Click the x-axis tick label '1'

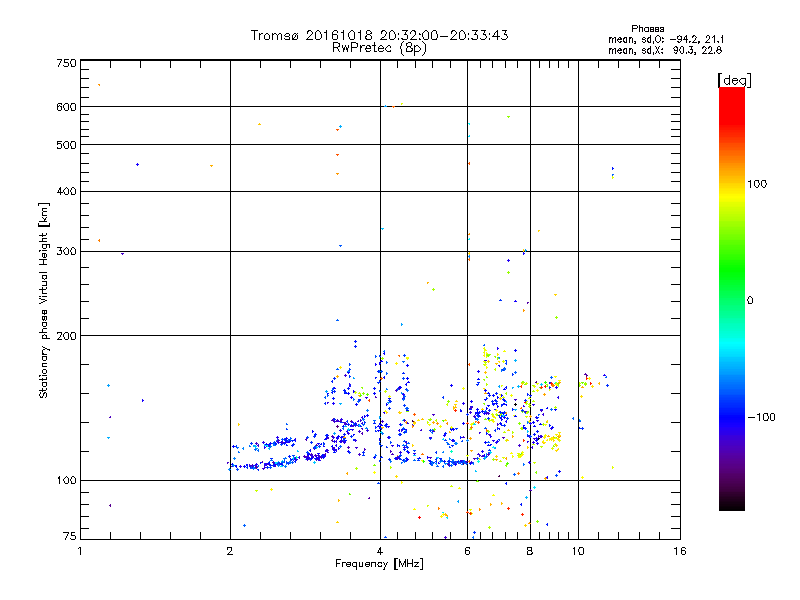(80, 551)
